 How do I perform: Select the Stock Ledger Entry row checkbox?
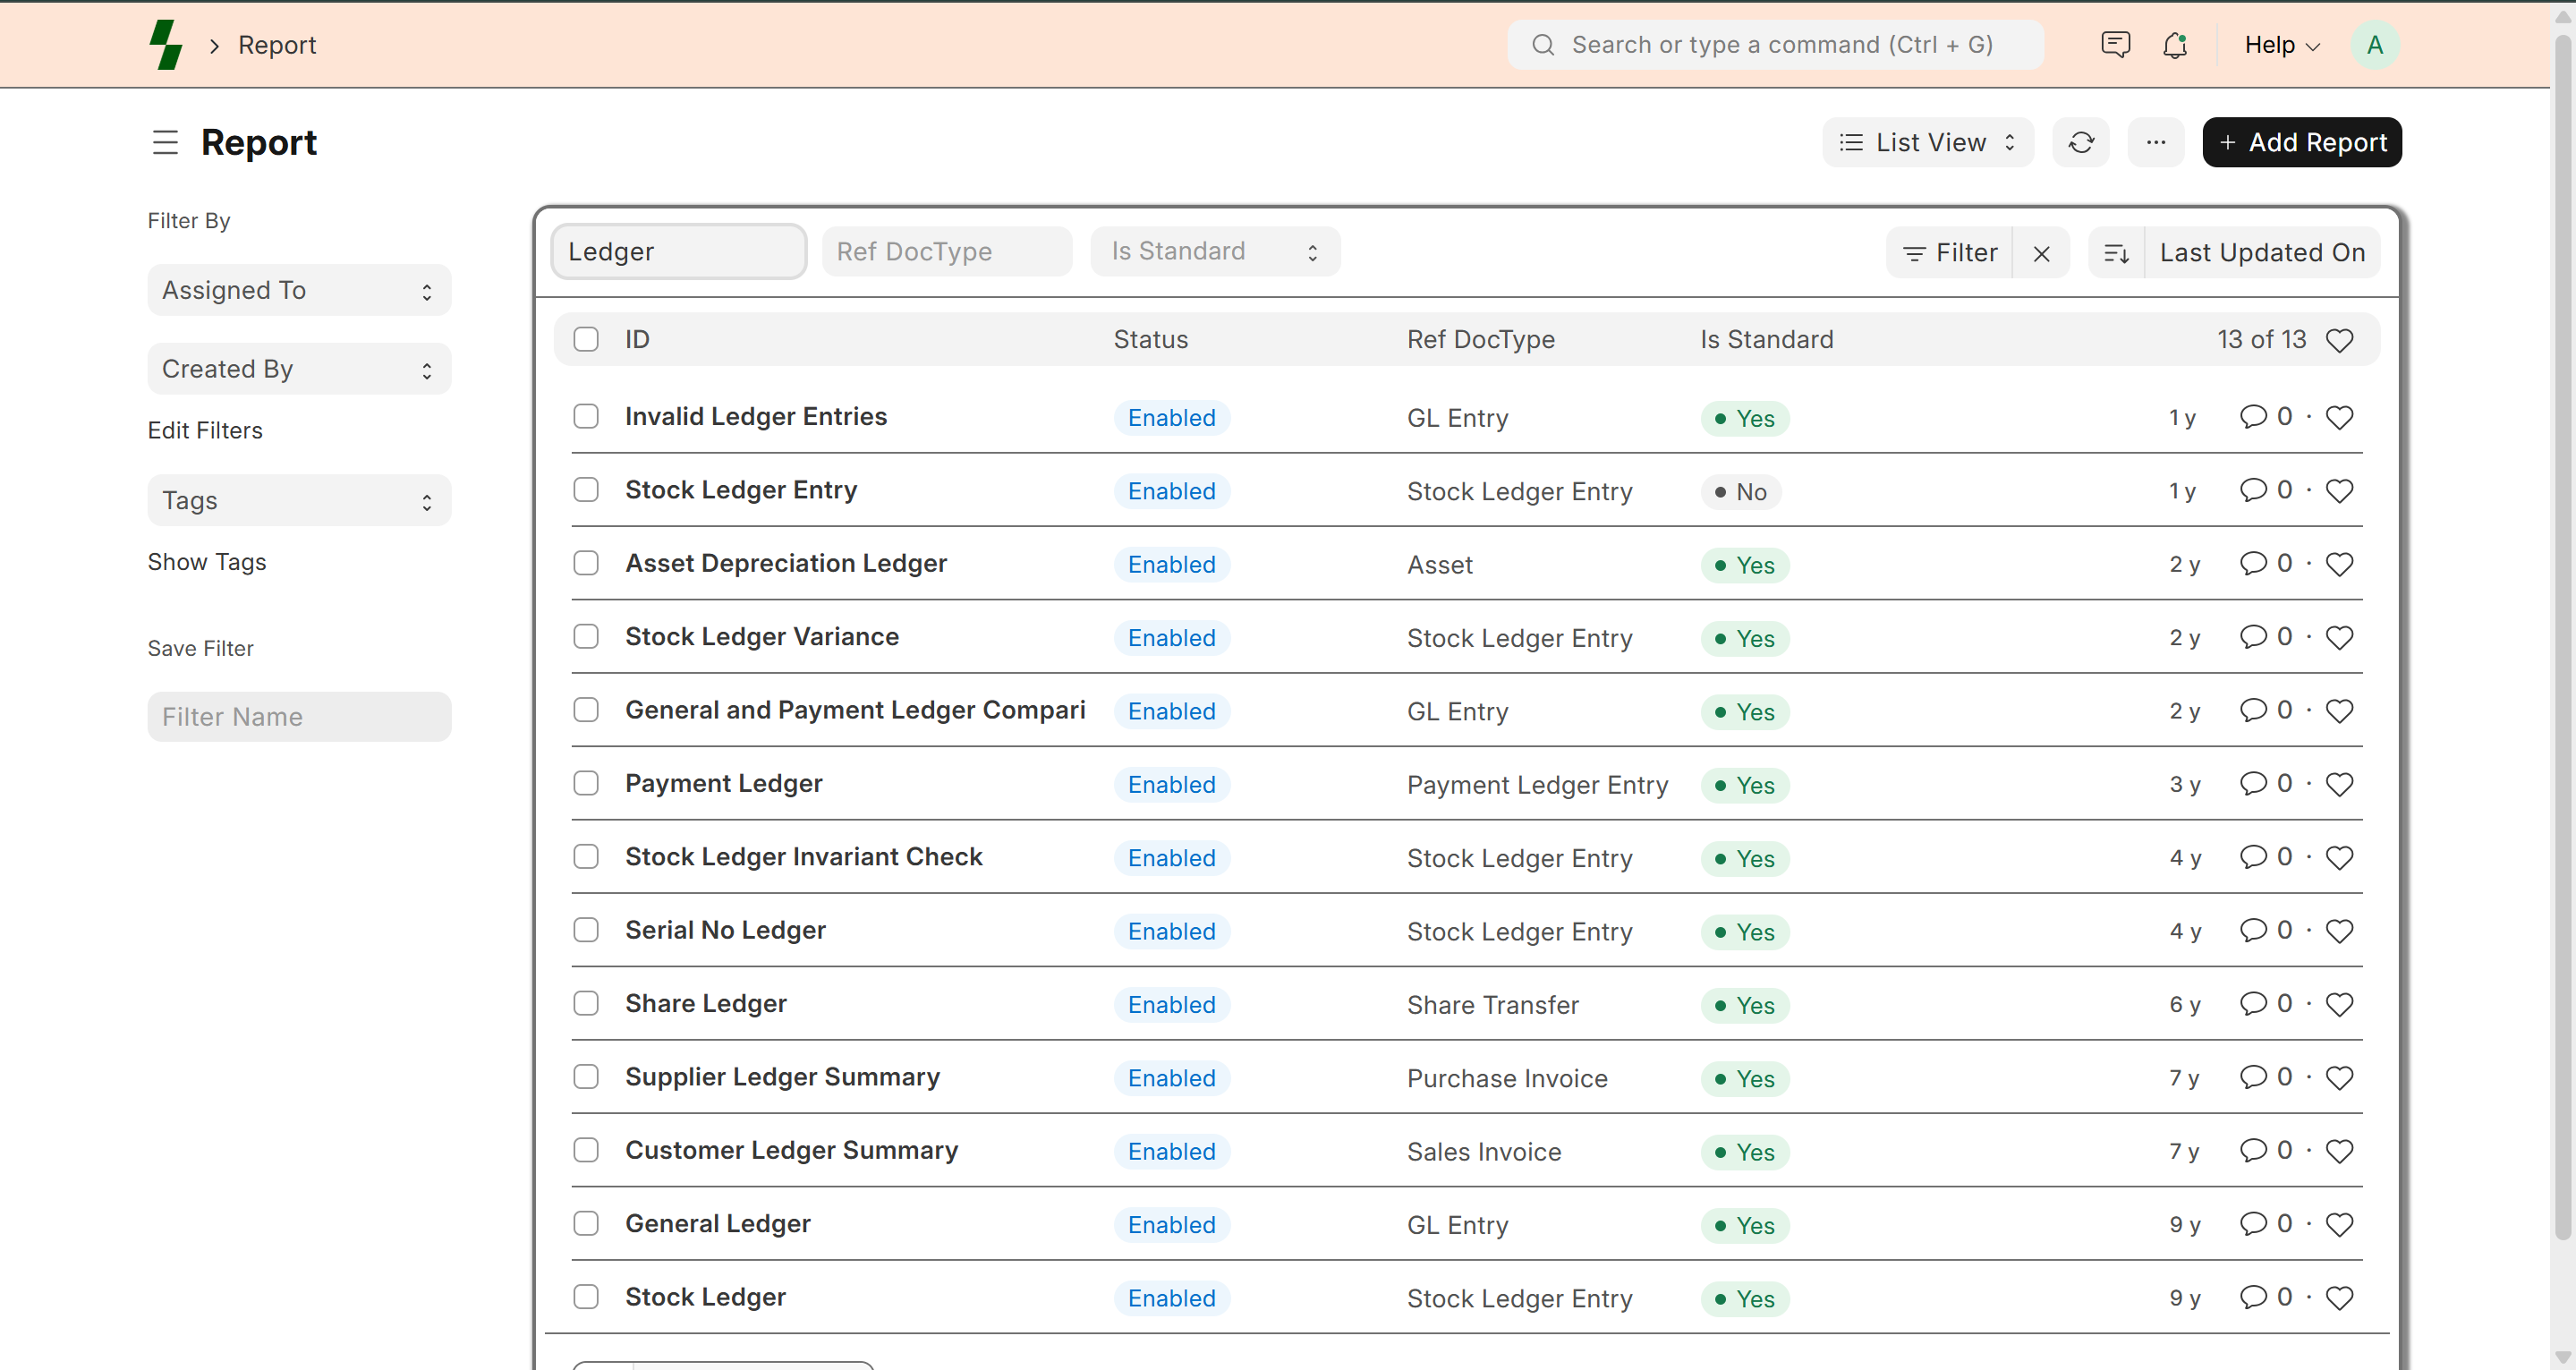(x=586, y=490)
